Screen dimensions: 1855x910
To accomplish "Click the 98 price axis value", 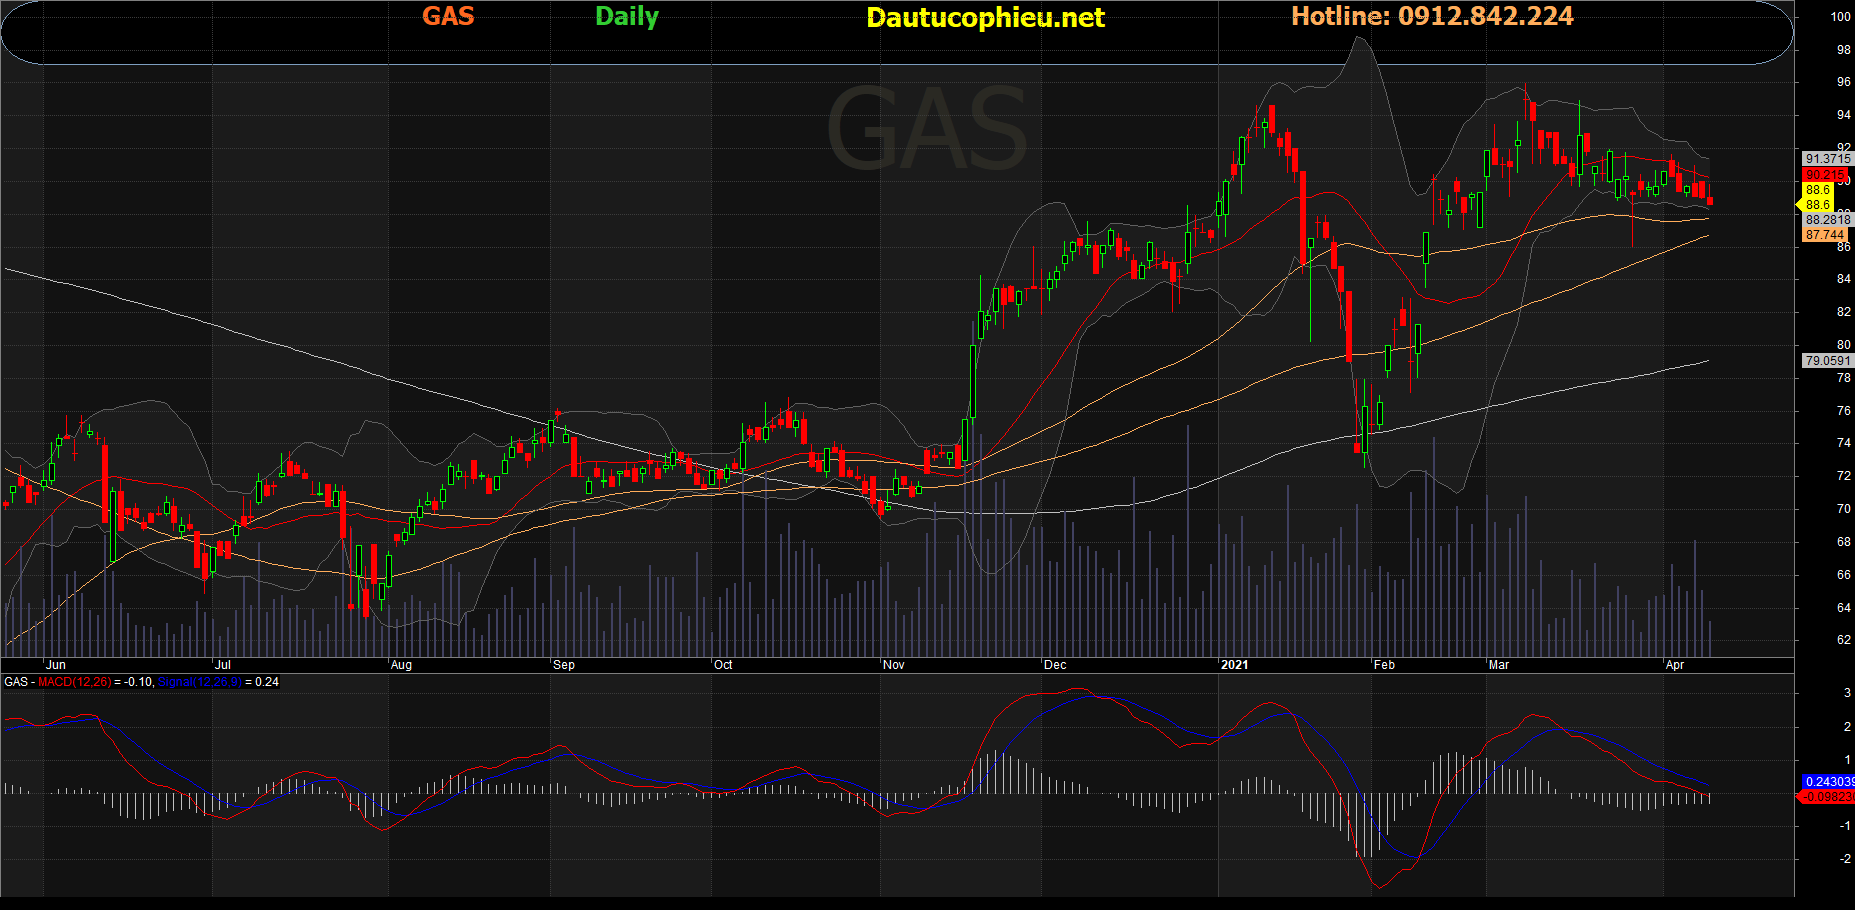I will pos(1844,50).
